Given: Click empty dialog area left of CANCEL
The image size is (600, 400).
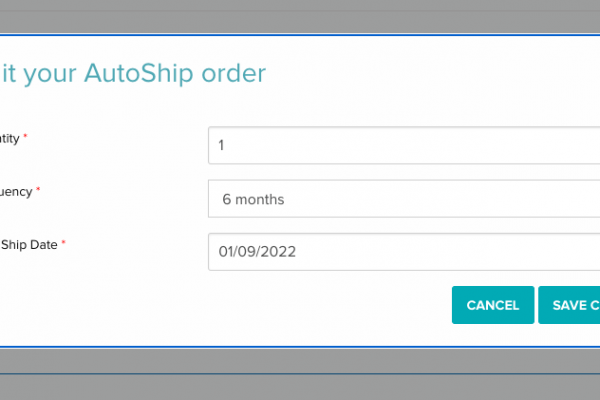Looking at the screenshot, I should coord(250,305).
